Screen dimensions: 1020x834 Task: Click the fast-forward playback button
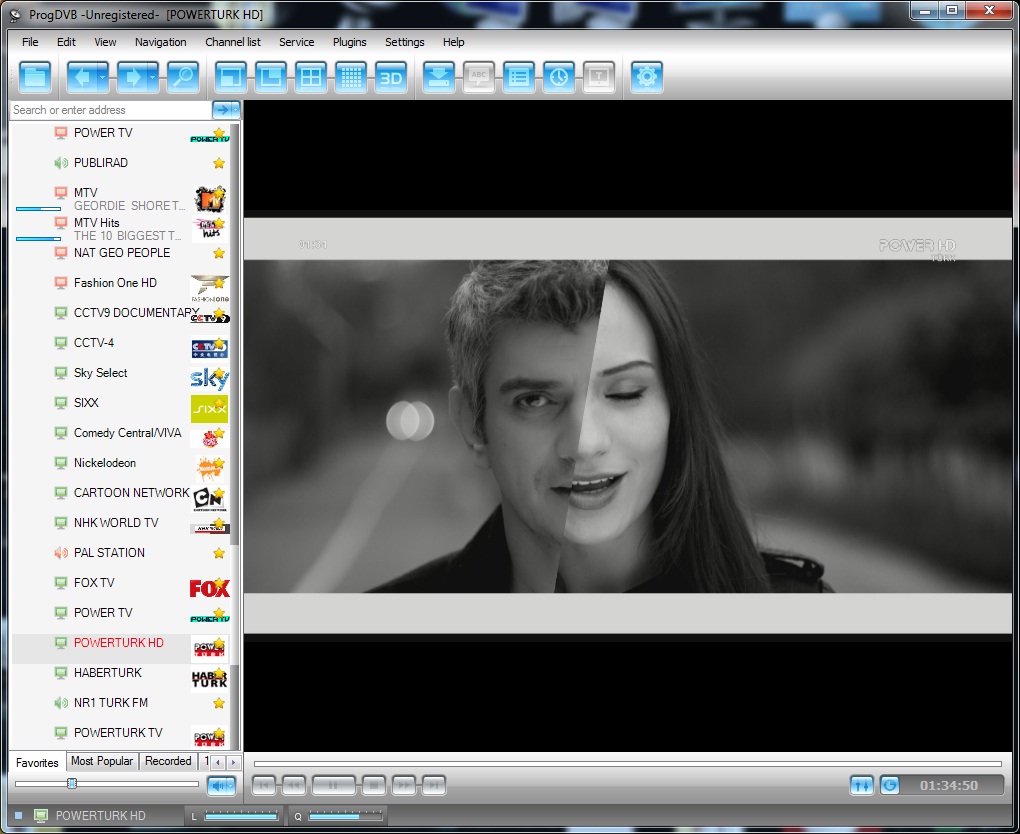tap(404, 785)
